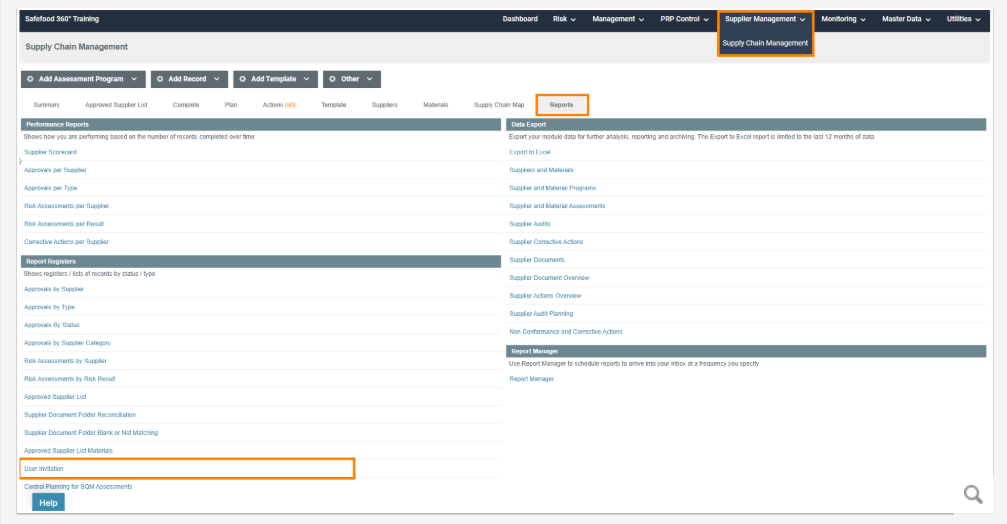Go to Dashboard in top navigation
Screen dimensions: 1007x524
(x=520, y=19)
